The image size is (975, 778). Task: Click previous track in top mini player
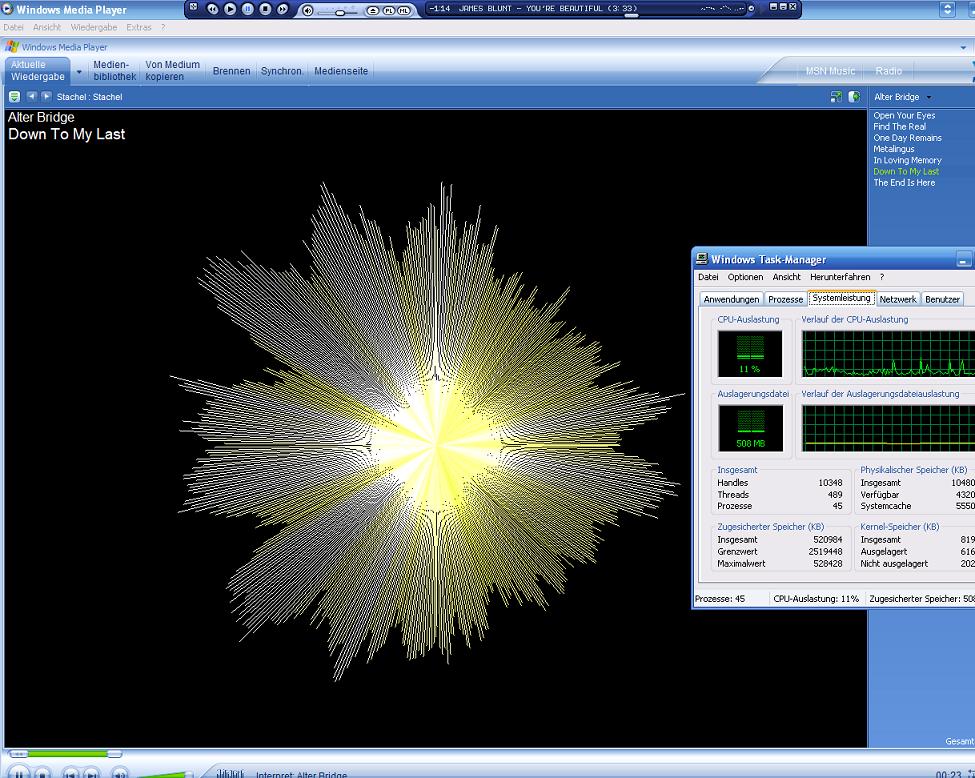pyautogui.click(x=213, y=9)
